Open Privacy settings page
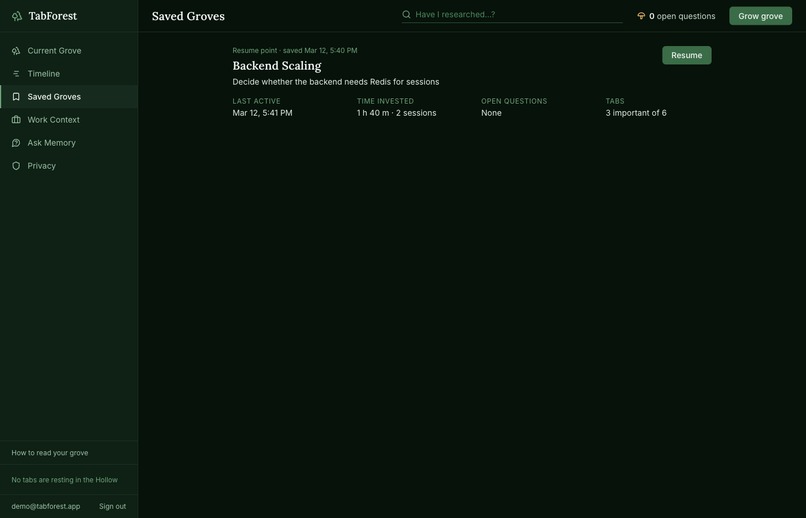806x518 pixels. pos(69,166)
